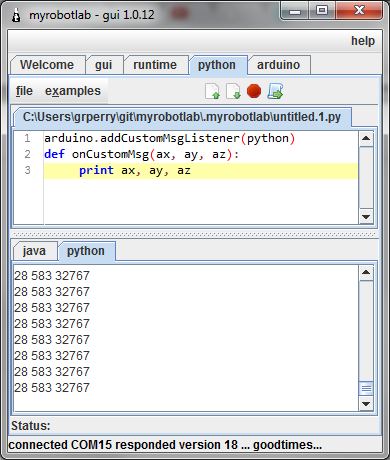This screenshot has height=460, width=390.
Task: Click the console scrollbar thumb
Action: point(366,389)
